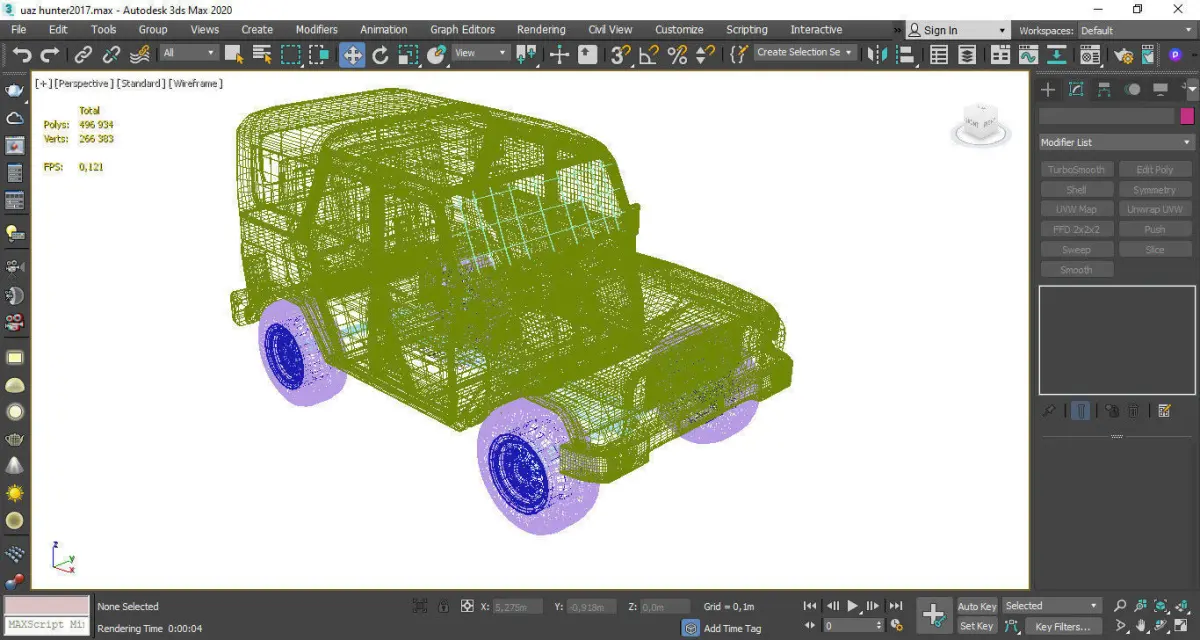Choose Bind to Space Warp tool

click(140, 54)
